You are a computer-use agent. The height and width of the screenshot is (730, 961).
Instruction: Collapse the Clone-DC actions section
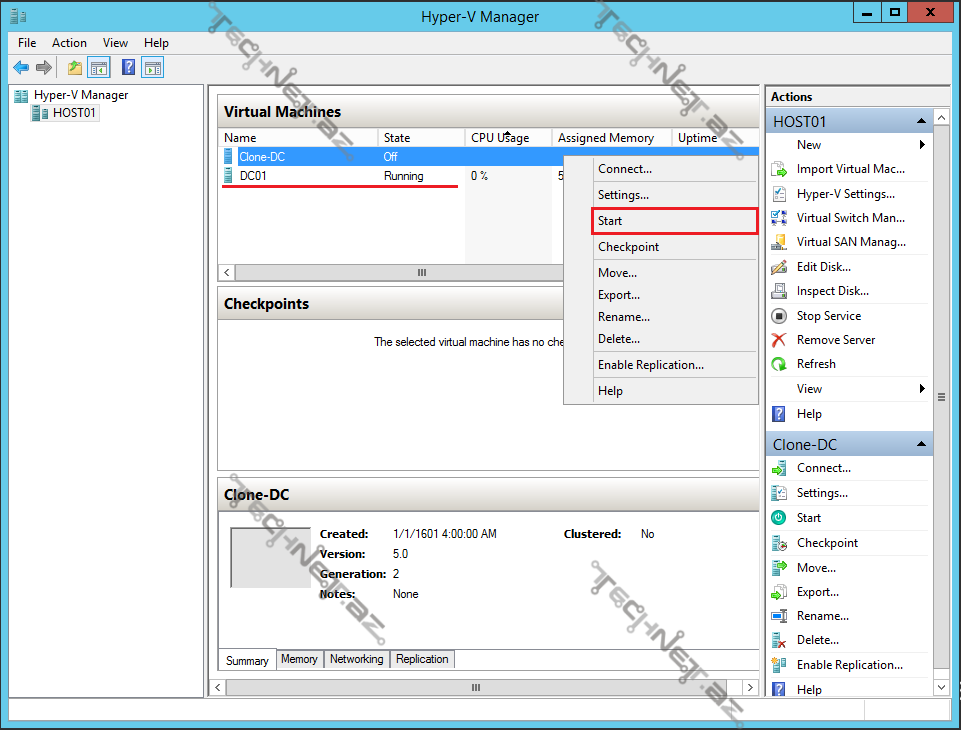(x=921, y=445)
